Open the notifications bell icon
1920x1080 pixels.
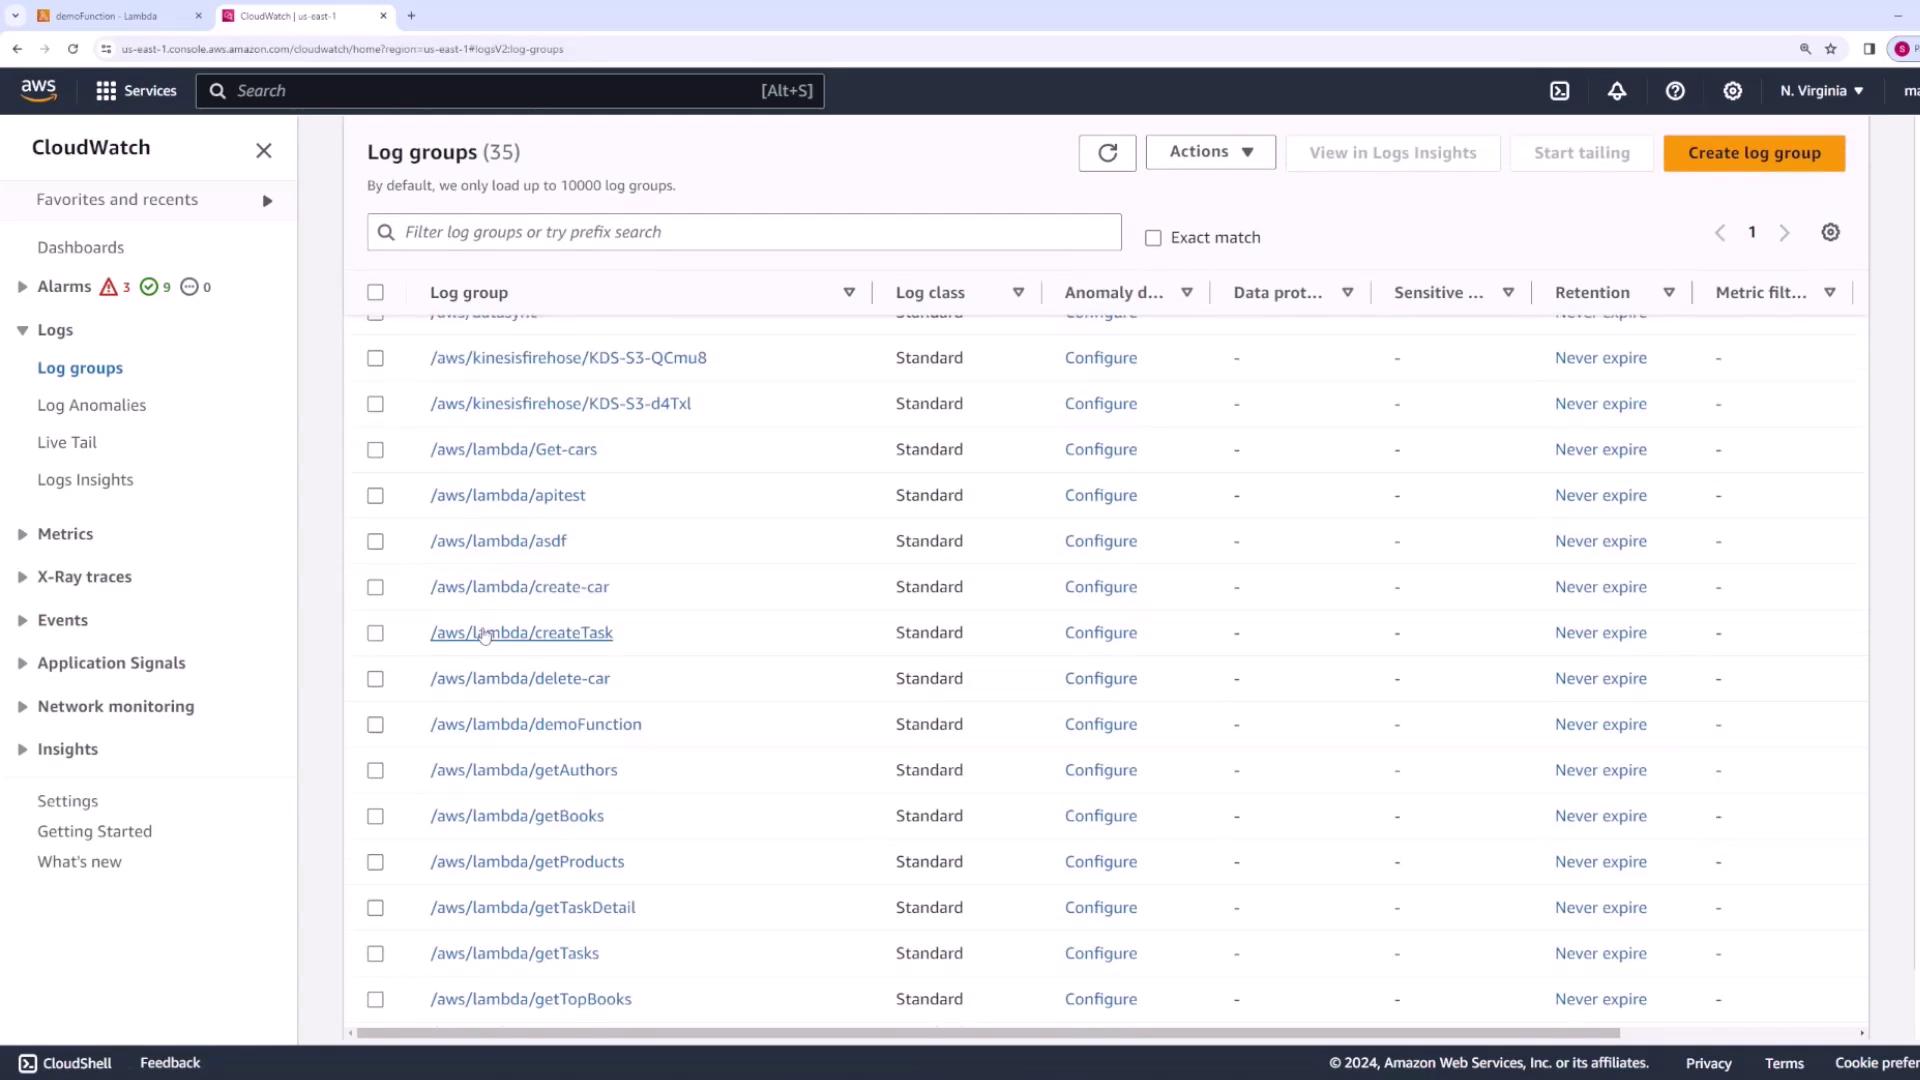pos(1617,91)
